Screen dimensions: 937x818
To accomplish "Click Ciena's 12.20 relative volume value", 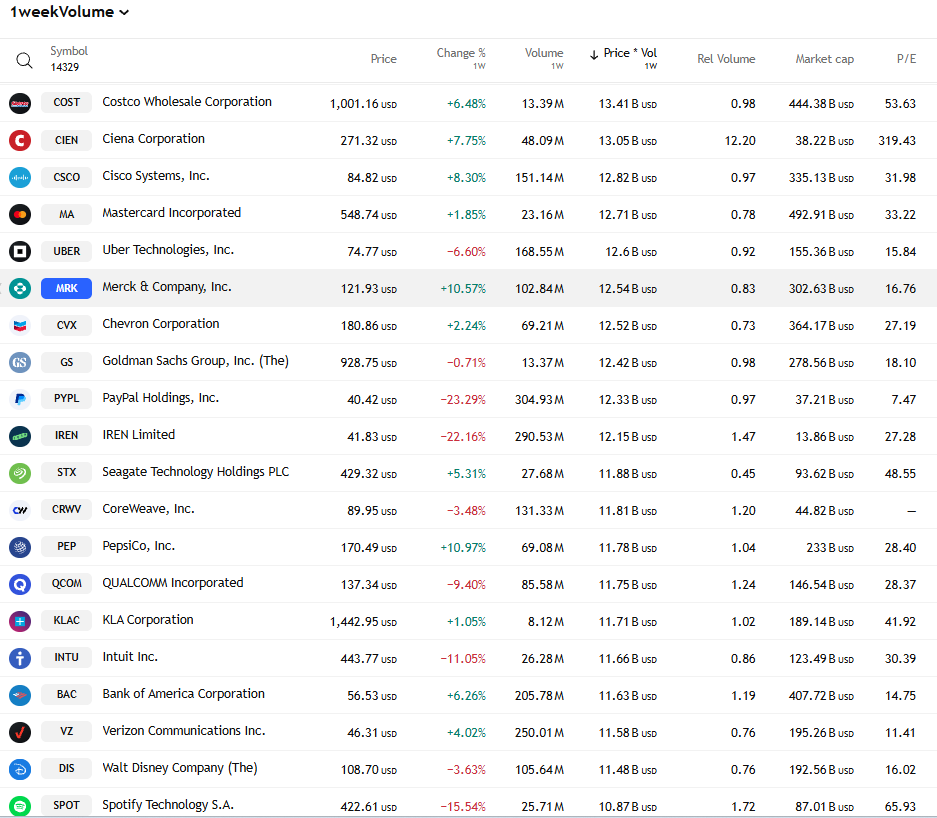I will tap(740, 141).
